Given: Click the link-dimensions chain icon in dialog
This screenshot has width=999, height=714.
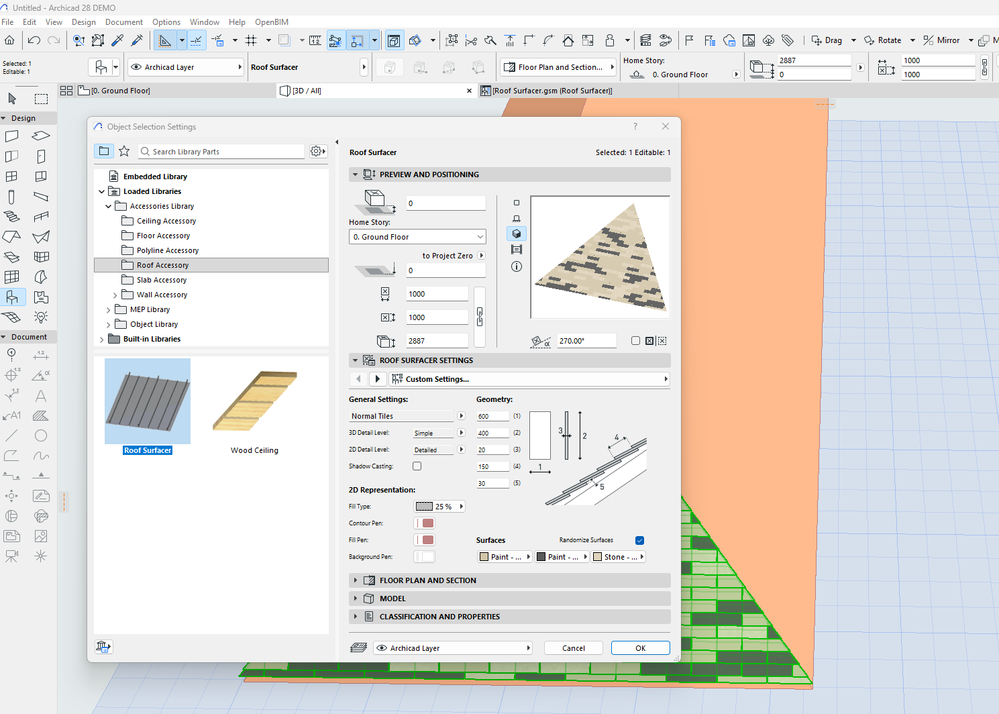Looking at the screenshot, I should click(480, 317).
